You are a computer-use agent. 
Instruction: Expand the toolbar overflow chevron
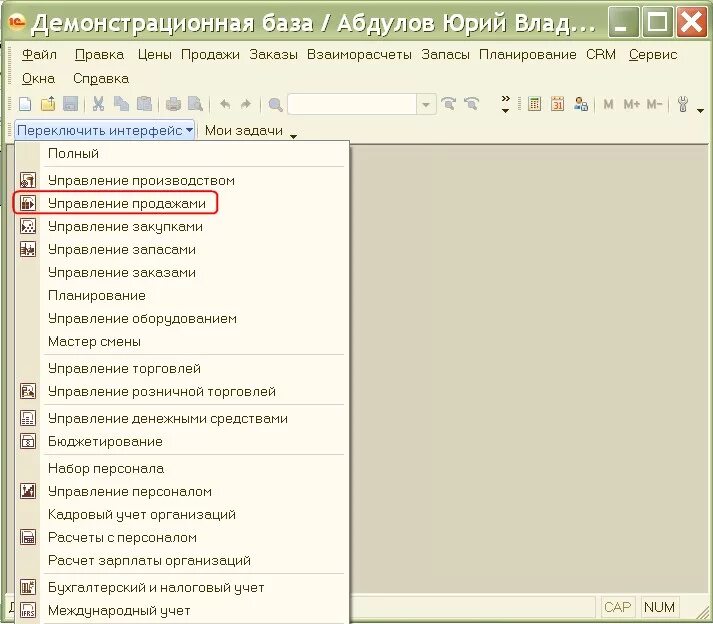pyautogui.click(x=505, y=104)
